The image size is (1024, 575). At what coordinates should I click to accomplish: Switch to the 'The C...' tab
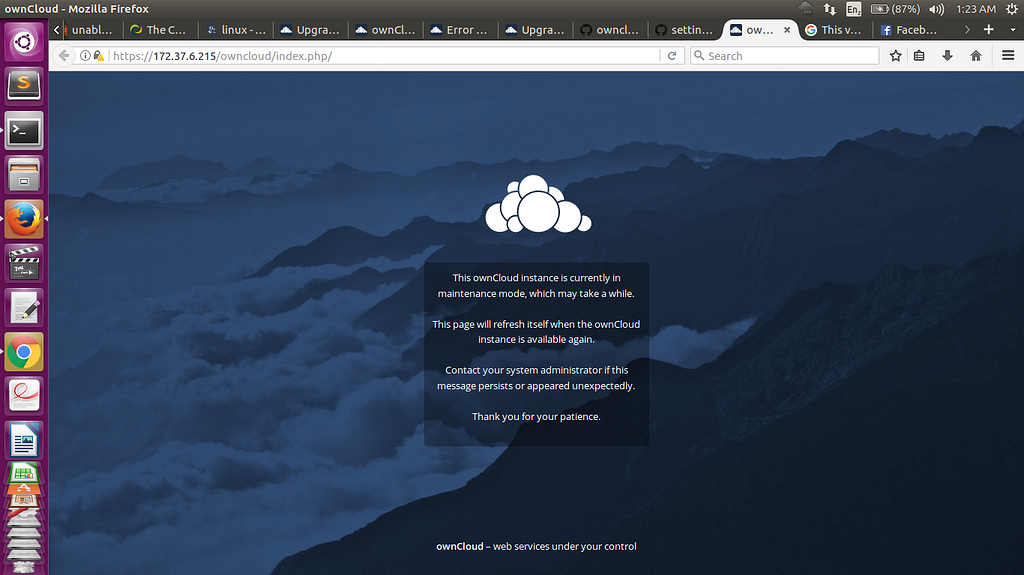pos(158,29)
